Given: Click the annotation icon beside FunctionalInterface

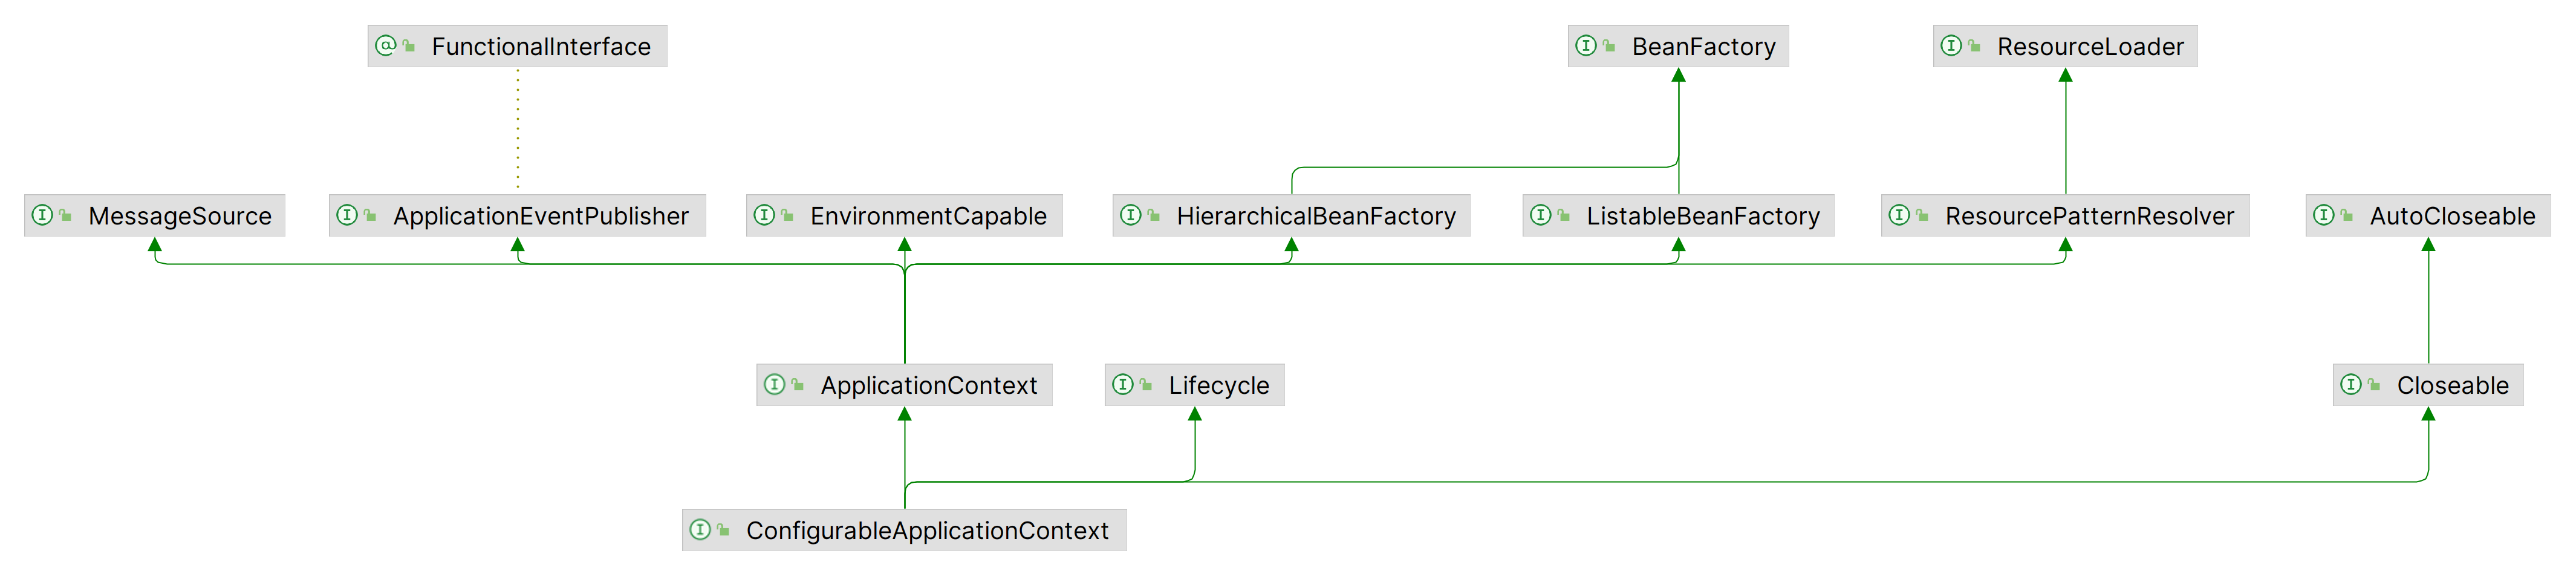Looking at the screenshot, I should click(385, 46).
